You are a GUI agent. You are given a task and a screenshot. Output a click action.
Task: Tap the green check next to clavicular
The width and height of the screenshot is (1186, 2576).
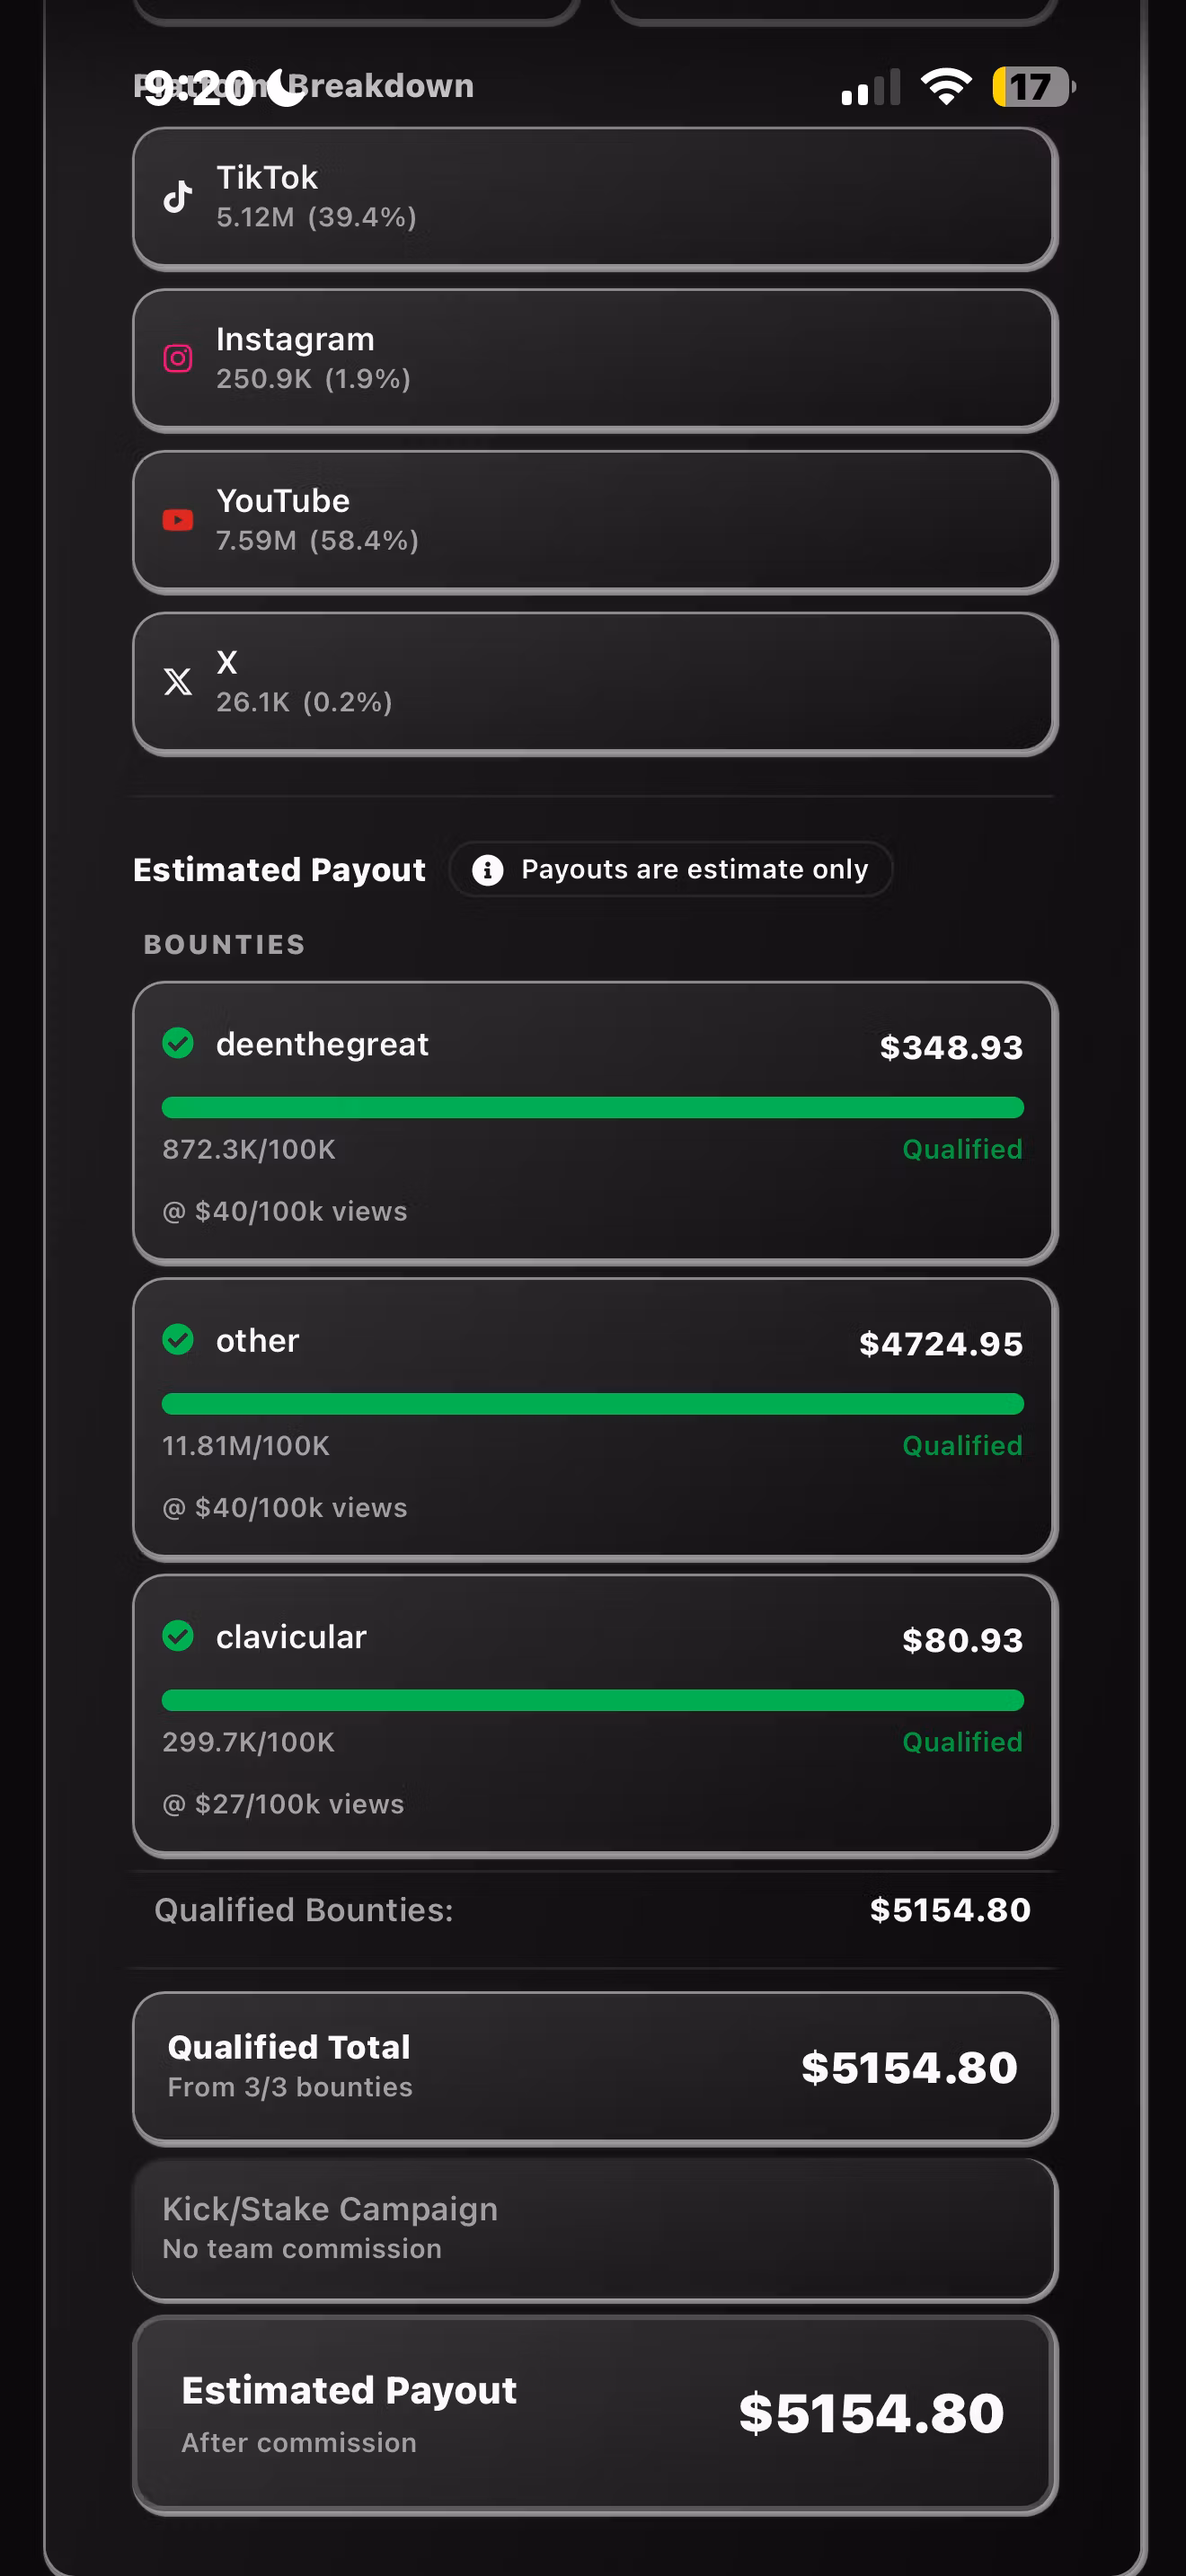[x=178, y=1636]
